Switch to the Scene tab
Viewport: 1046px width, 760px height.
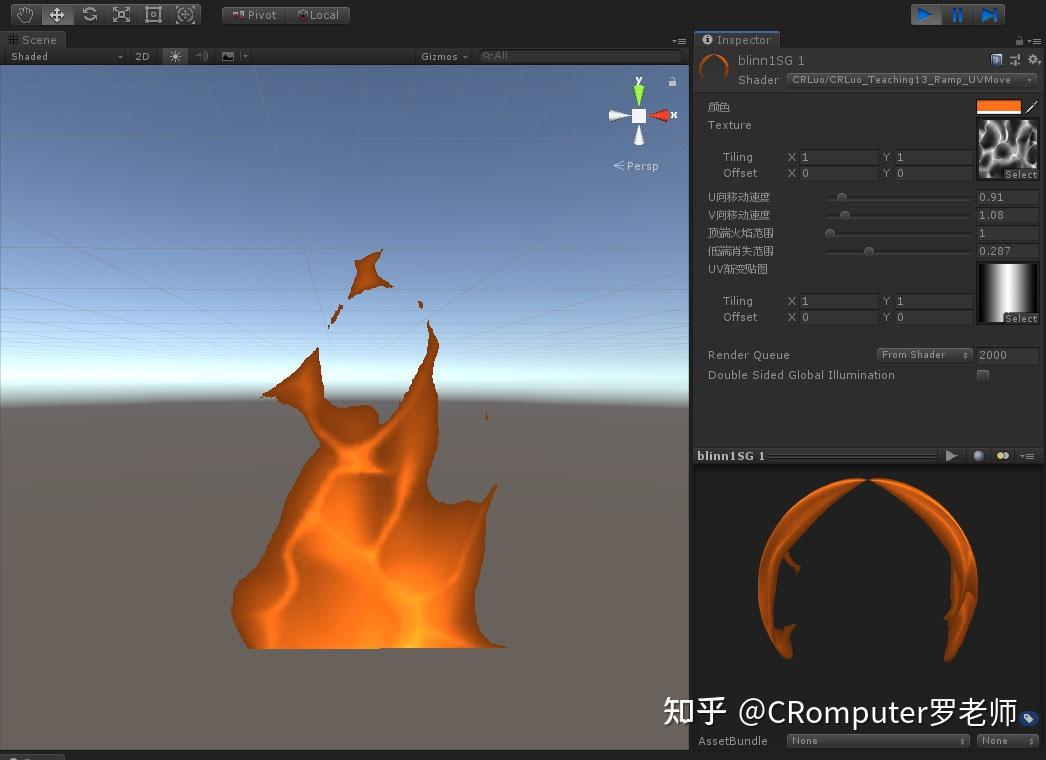(x=36, y=40)
